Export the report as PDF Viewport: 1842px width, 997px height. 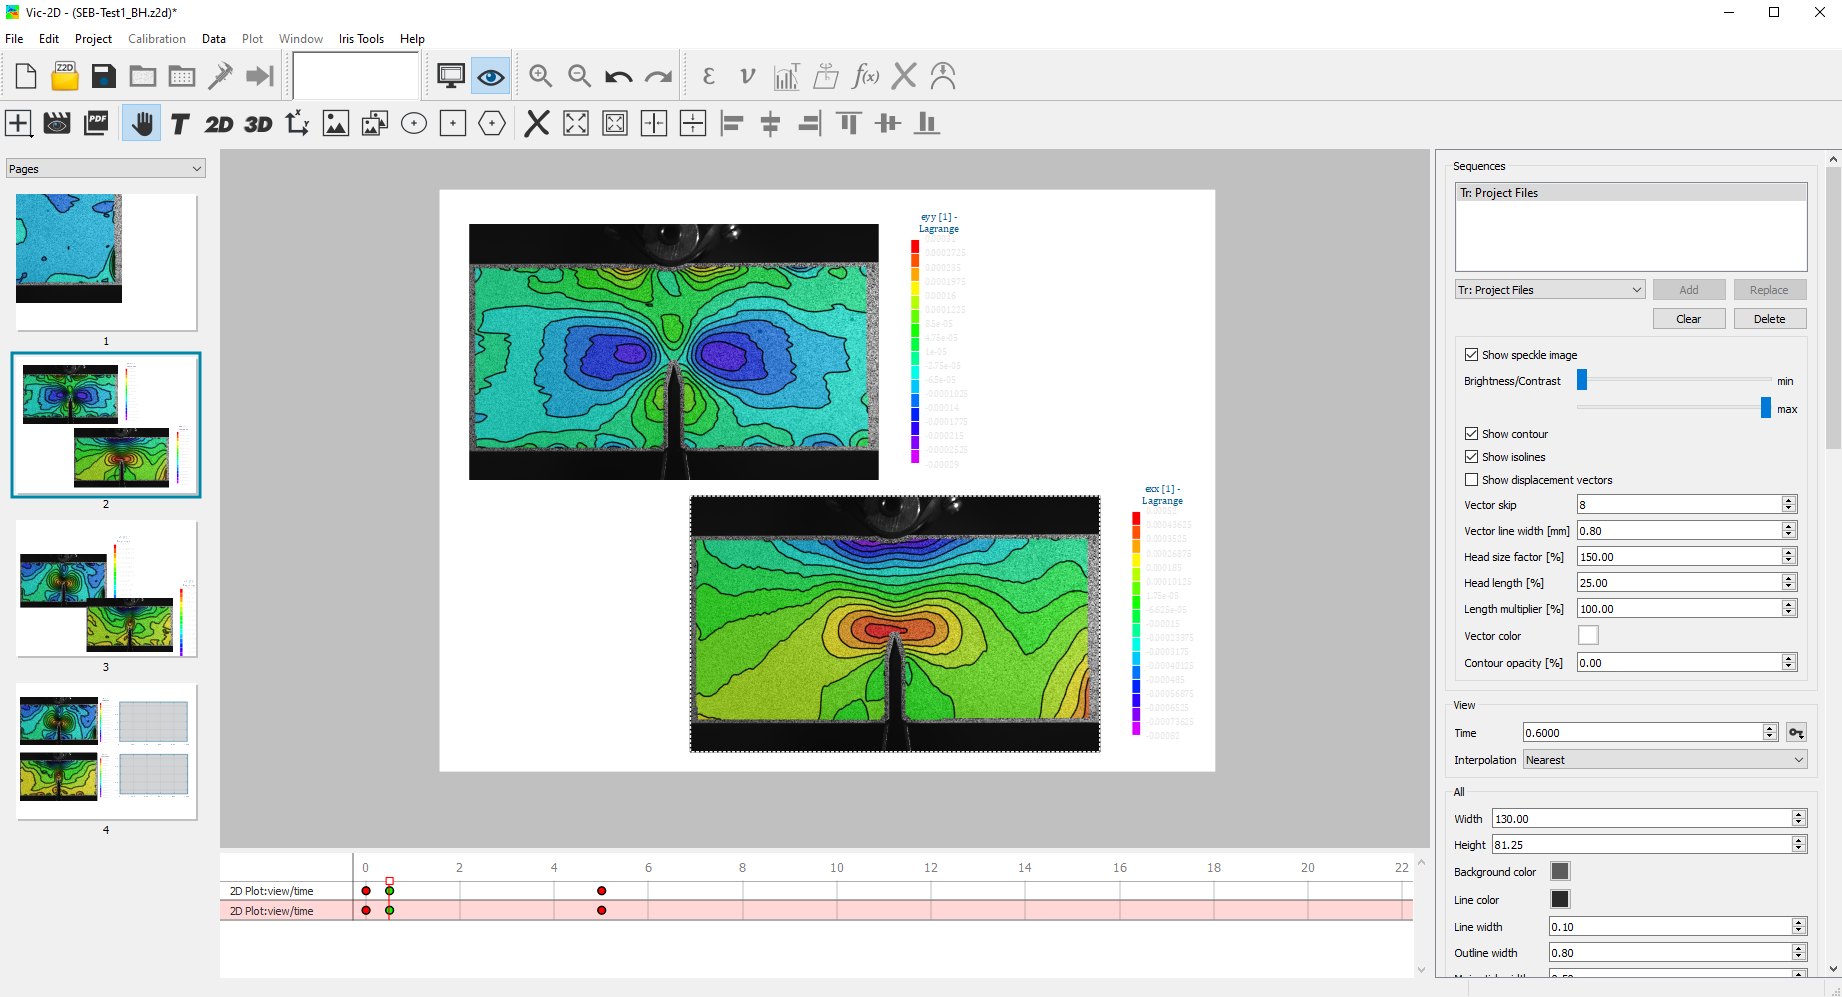96,122
